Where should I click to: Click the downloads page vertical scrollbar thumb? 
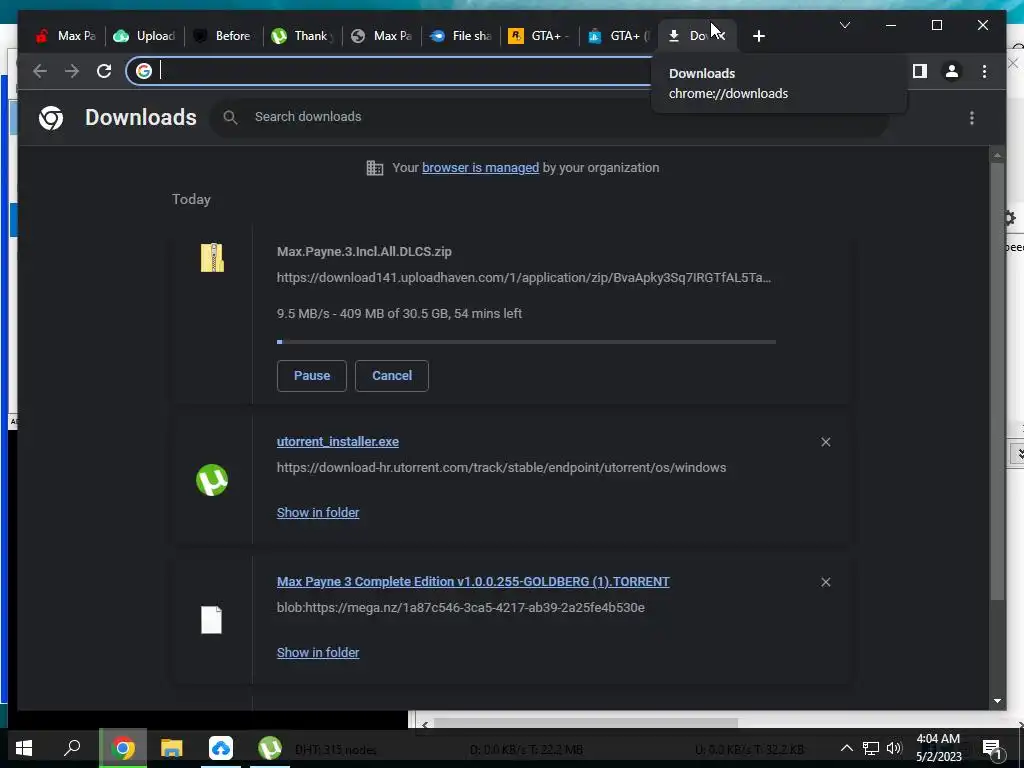[997, 381]
